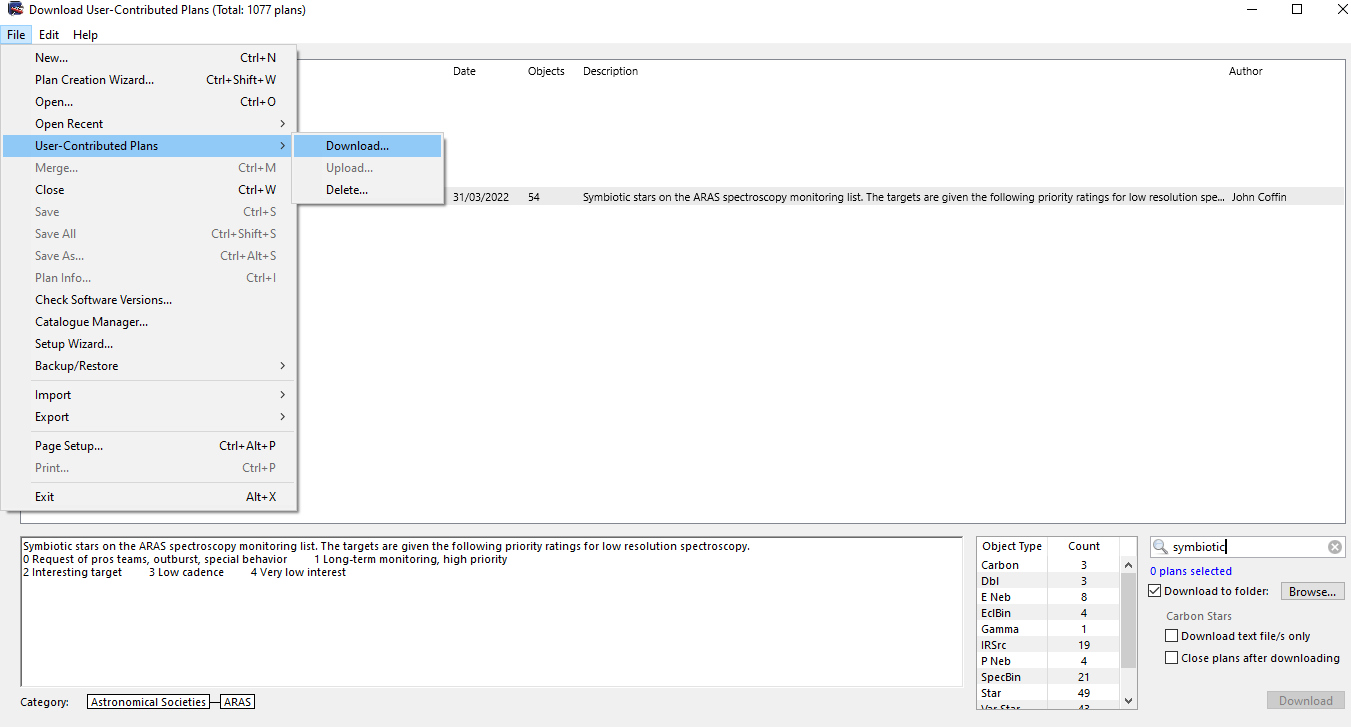Enable Download text file/s only
This screenshot has height=727, width=1351.
click(1172, 636)
